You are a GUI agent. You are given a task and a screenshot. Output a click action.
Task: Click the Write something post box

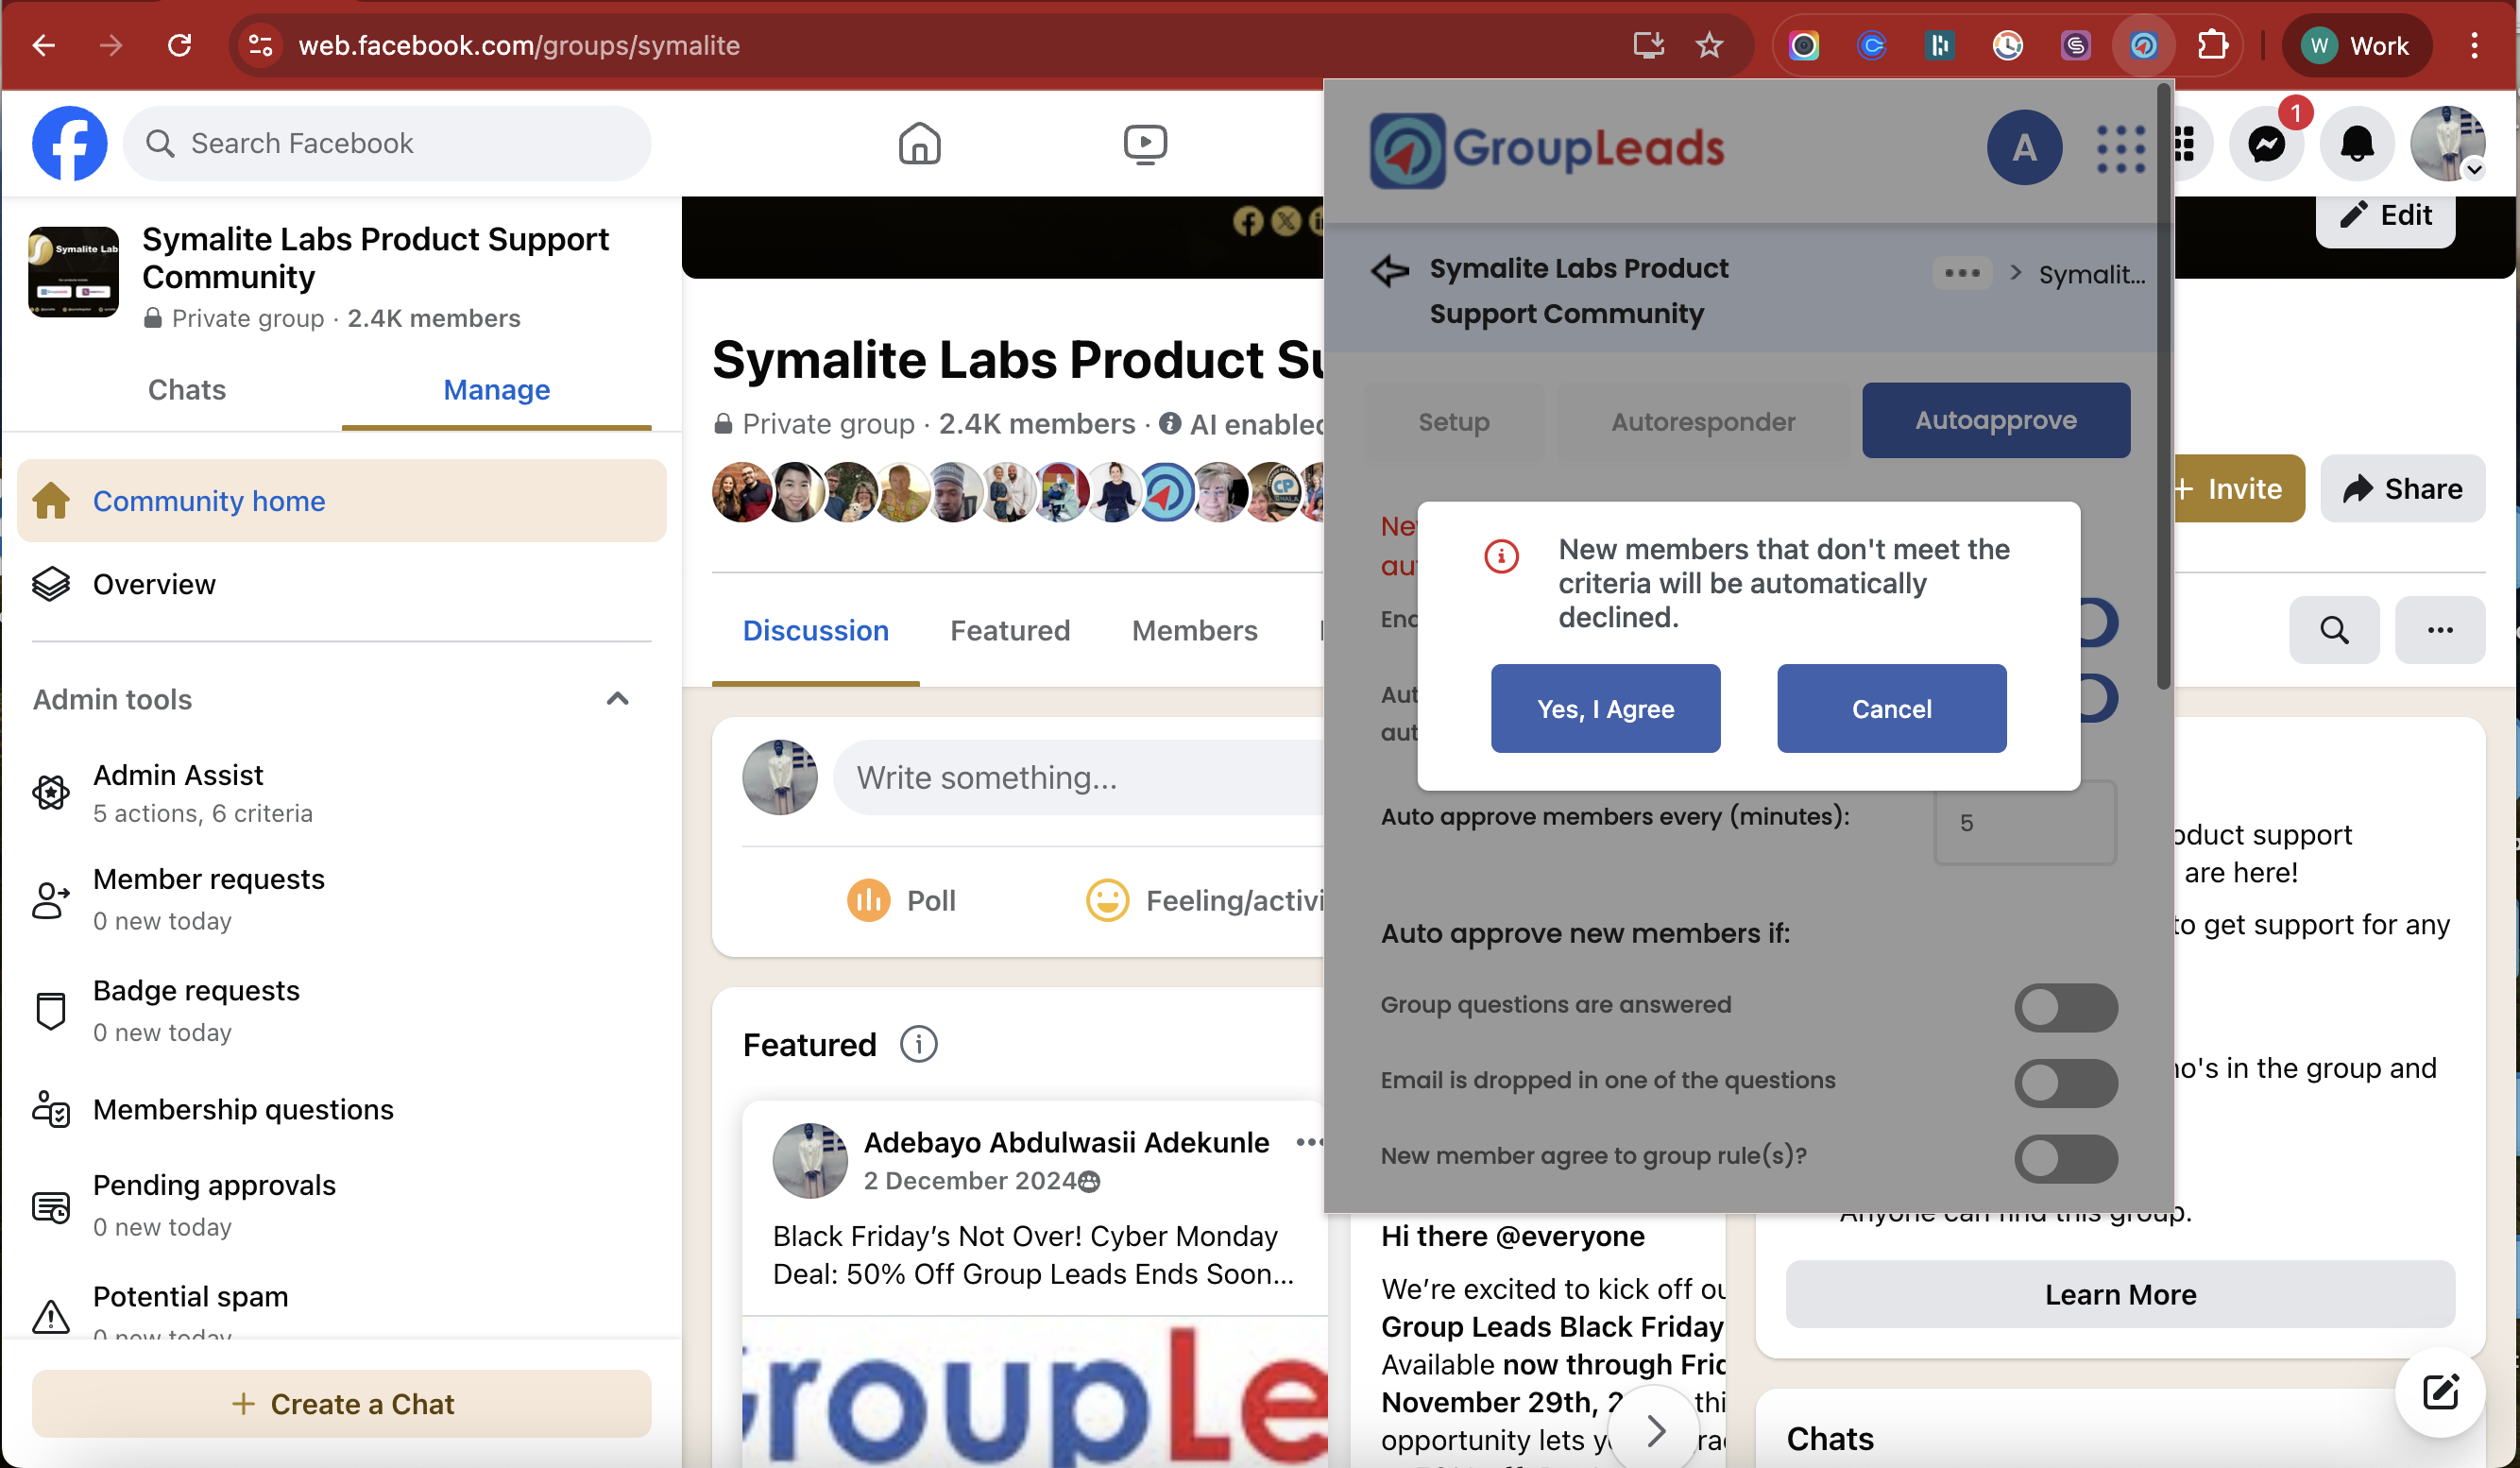[1080, 777]
